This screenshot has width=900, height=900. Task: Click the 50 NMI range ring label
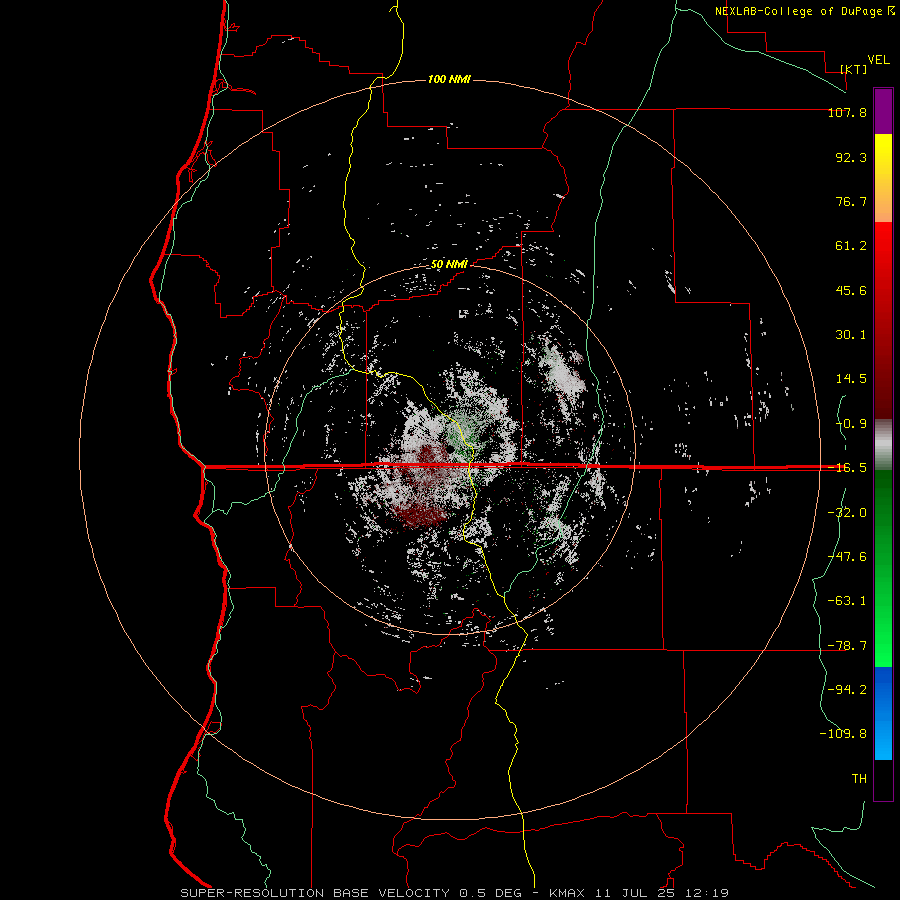point(449,264)
